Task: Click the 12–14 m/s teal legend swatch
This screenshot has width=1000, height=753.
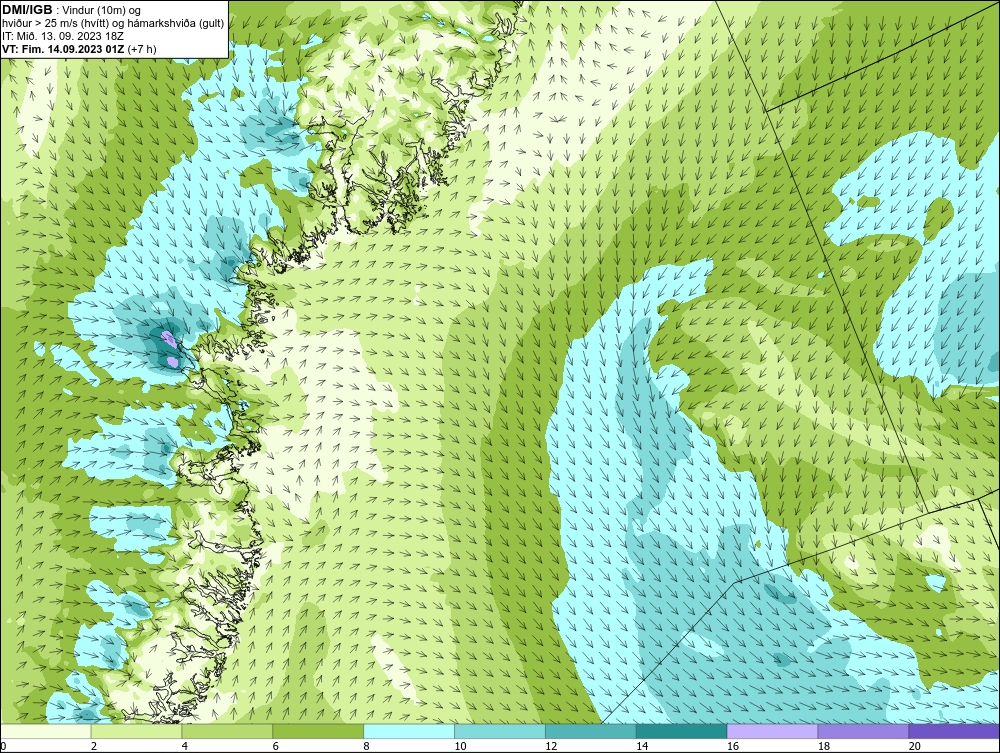Action: 591,731
